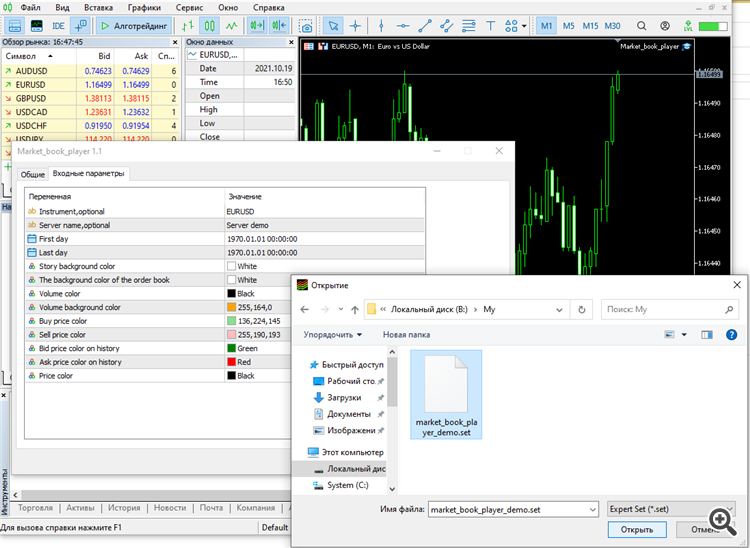Select the text label tool (T)
The image size is (750, 548).
tap(488, 26)
